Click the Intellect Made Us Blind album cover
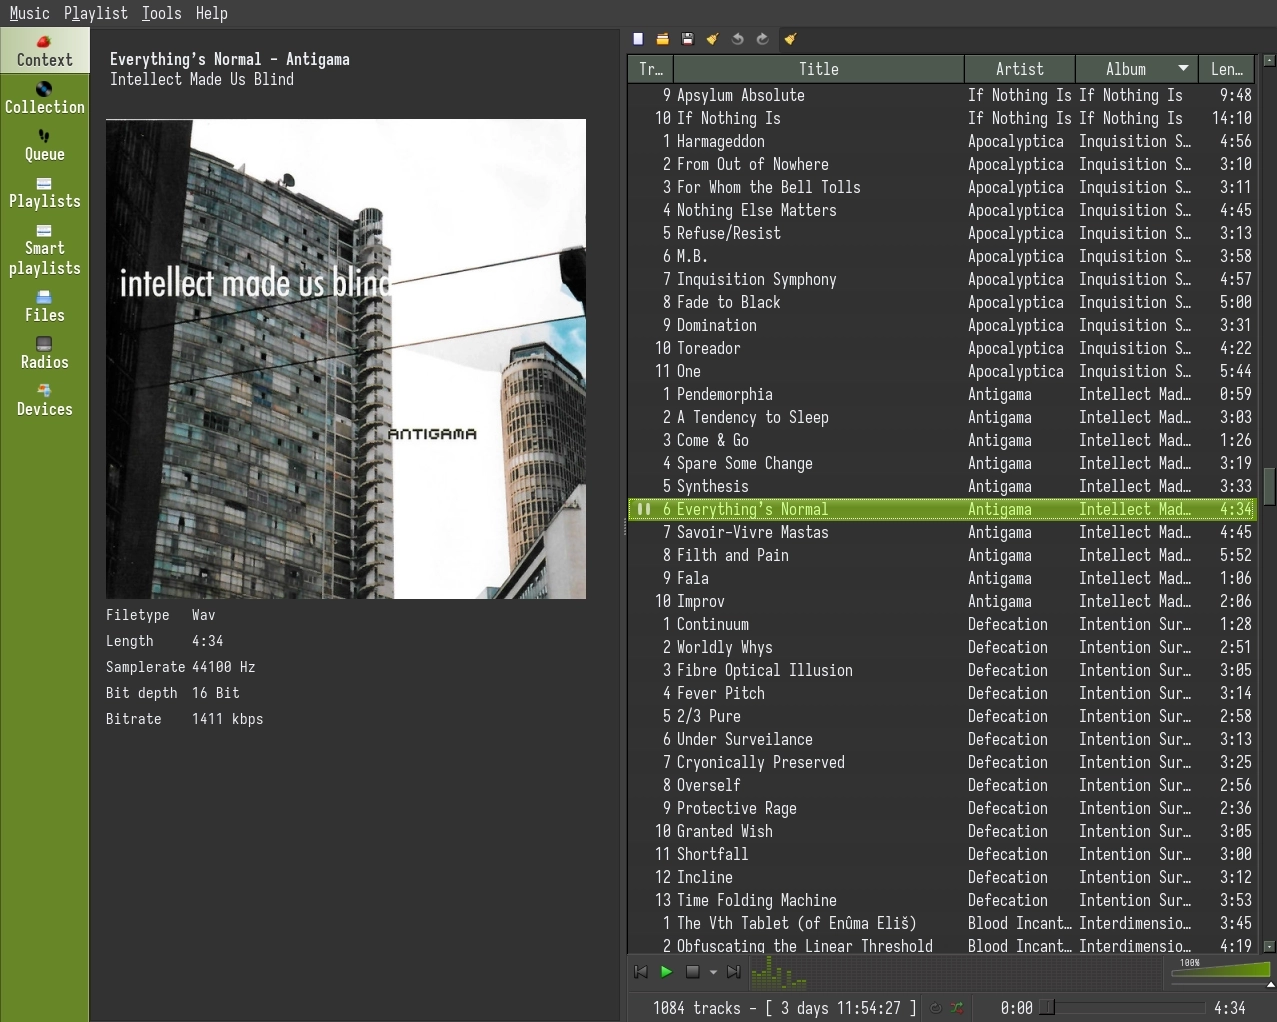 point(346,359)
